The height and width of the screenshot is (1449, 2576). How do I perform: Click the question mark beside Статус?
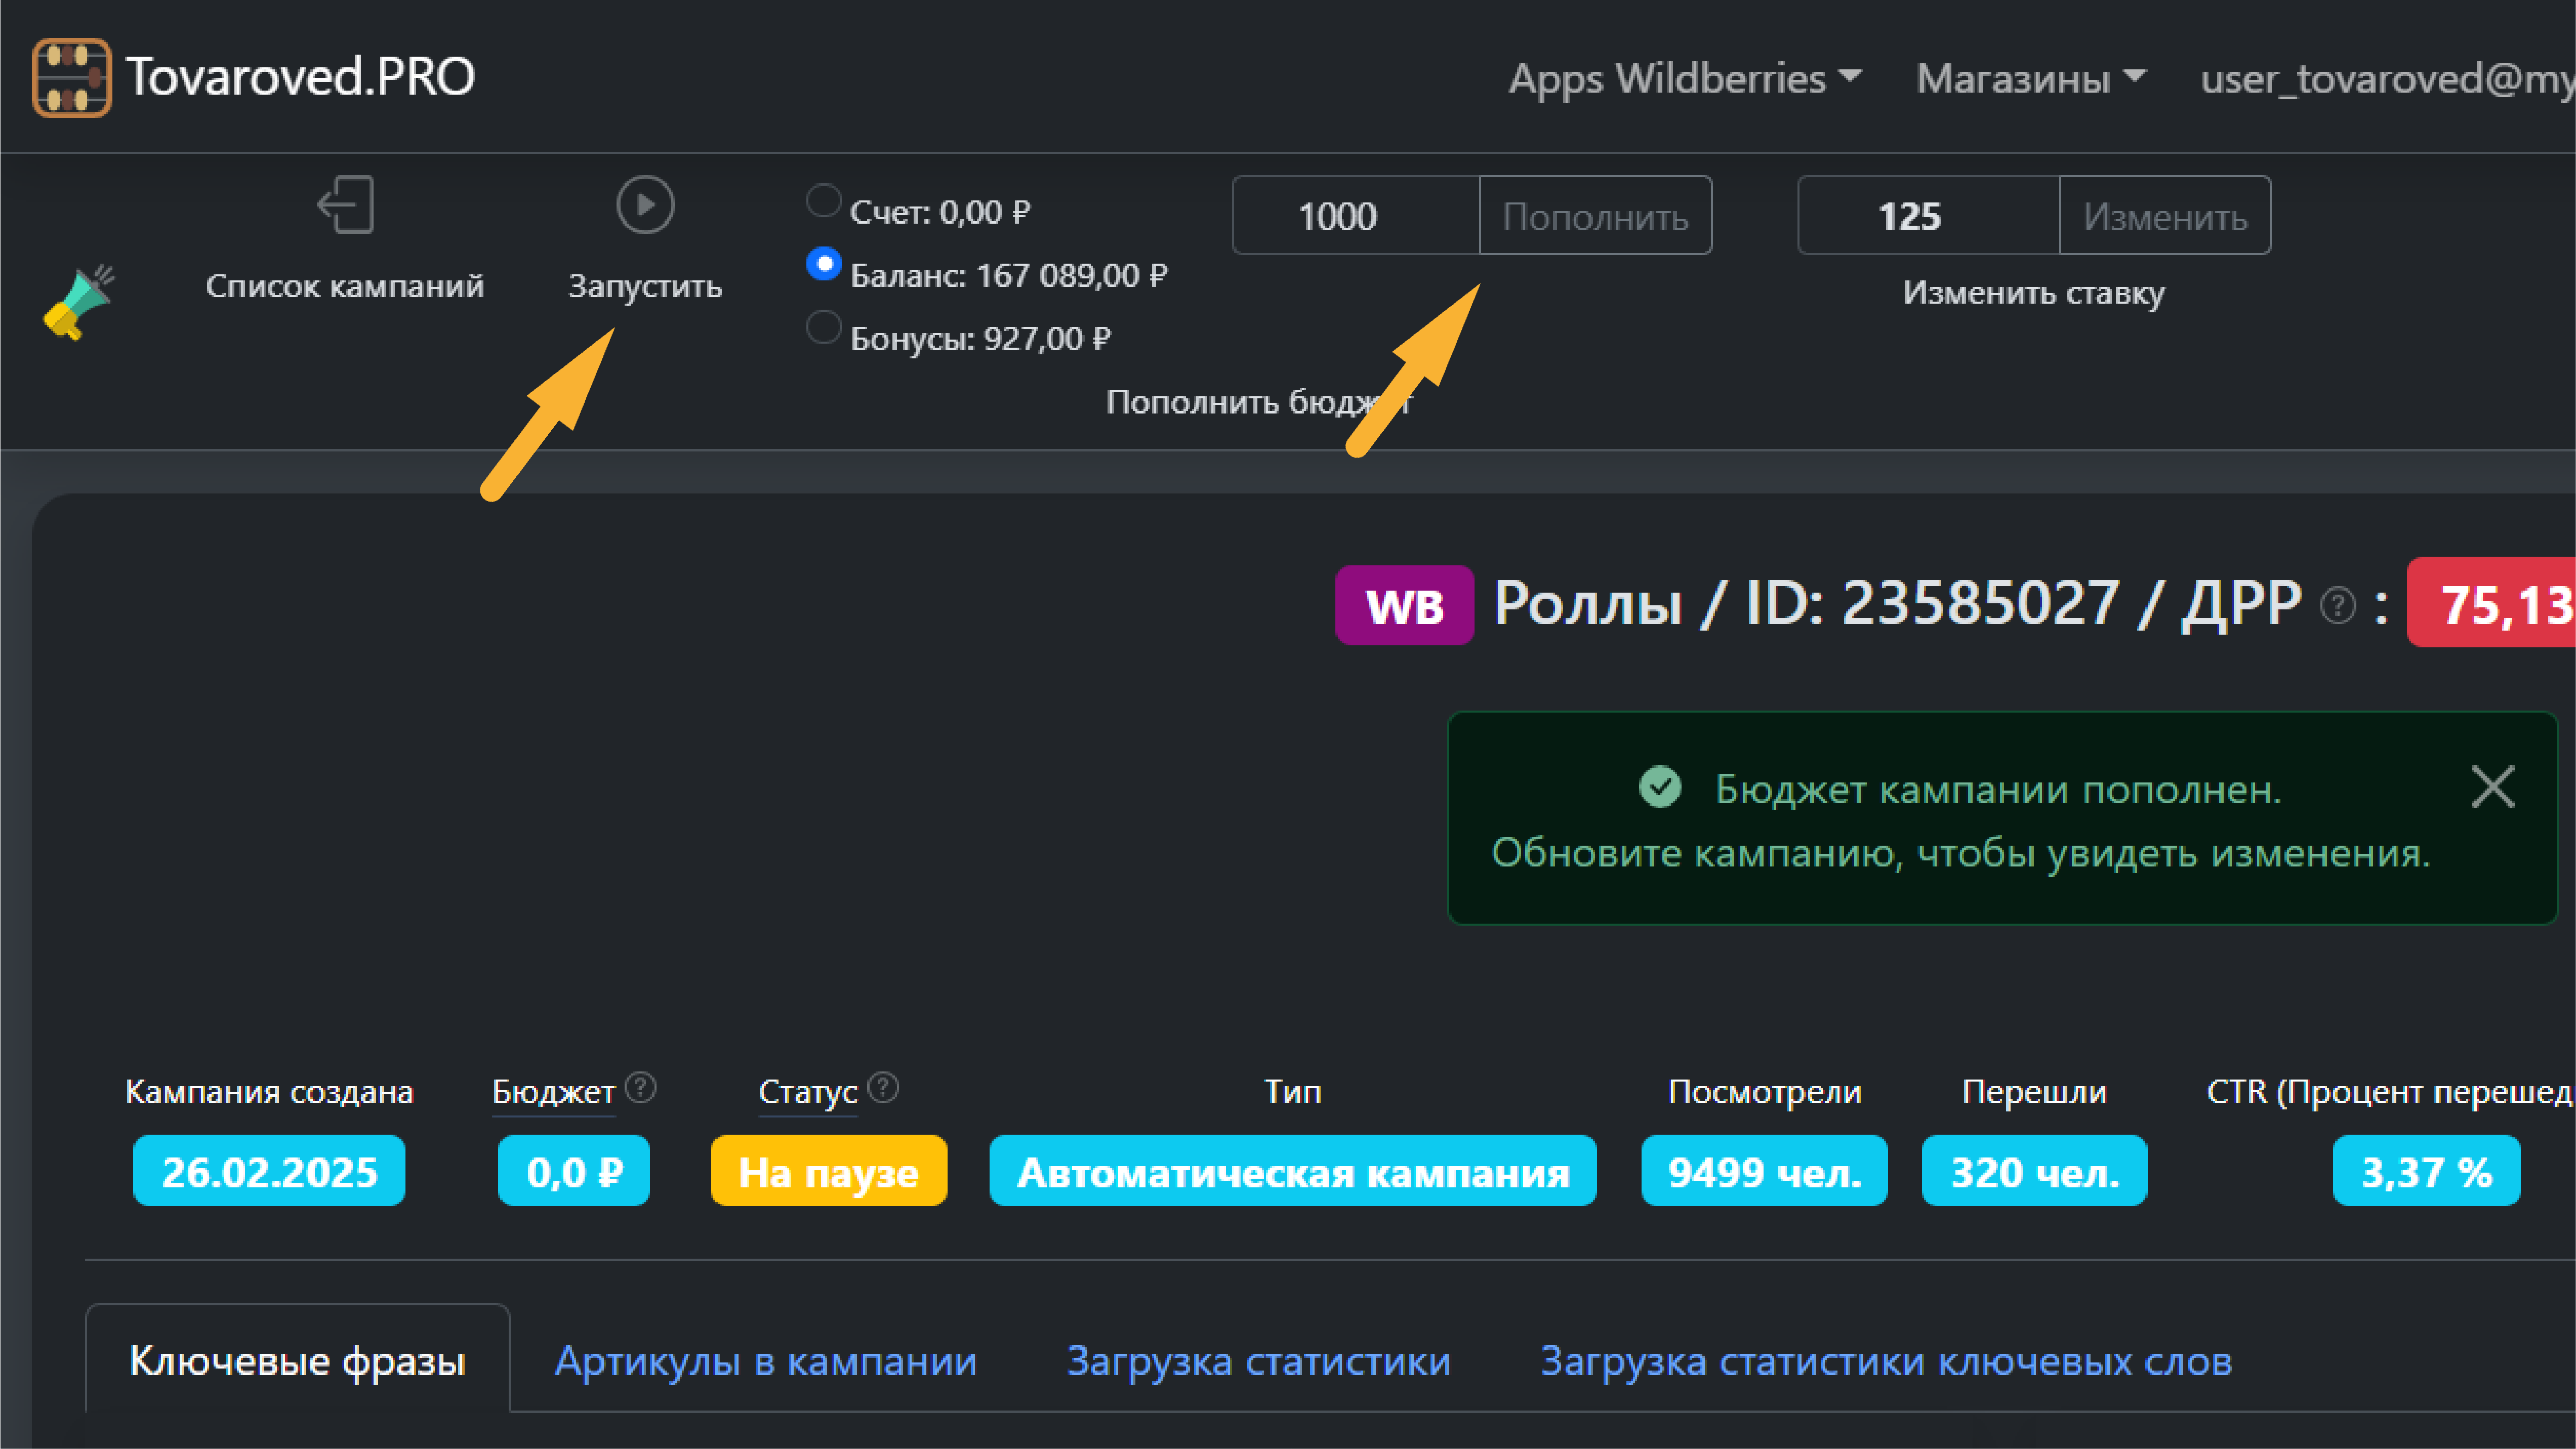[x=884, y=1088]
